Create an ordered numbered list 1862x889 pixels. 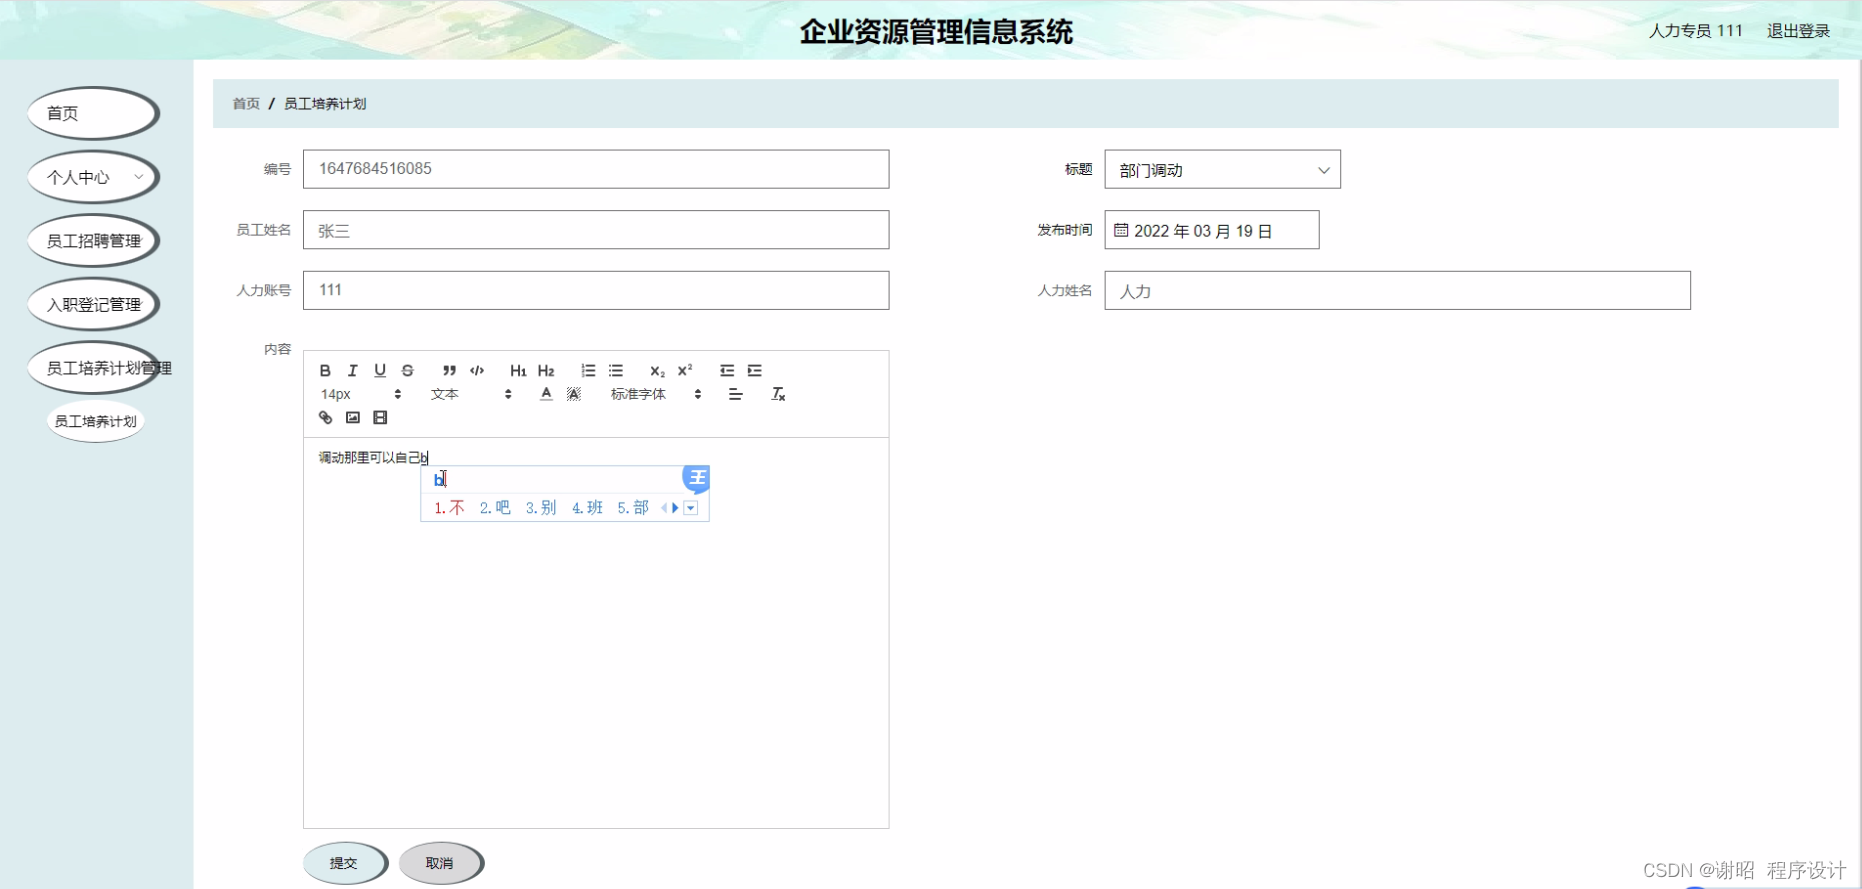[x=588, y=370]
